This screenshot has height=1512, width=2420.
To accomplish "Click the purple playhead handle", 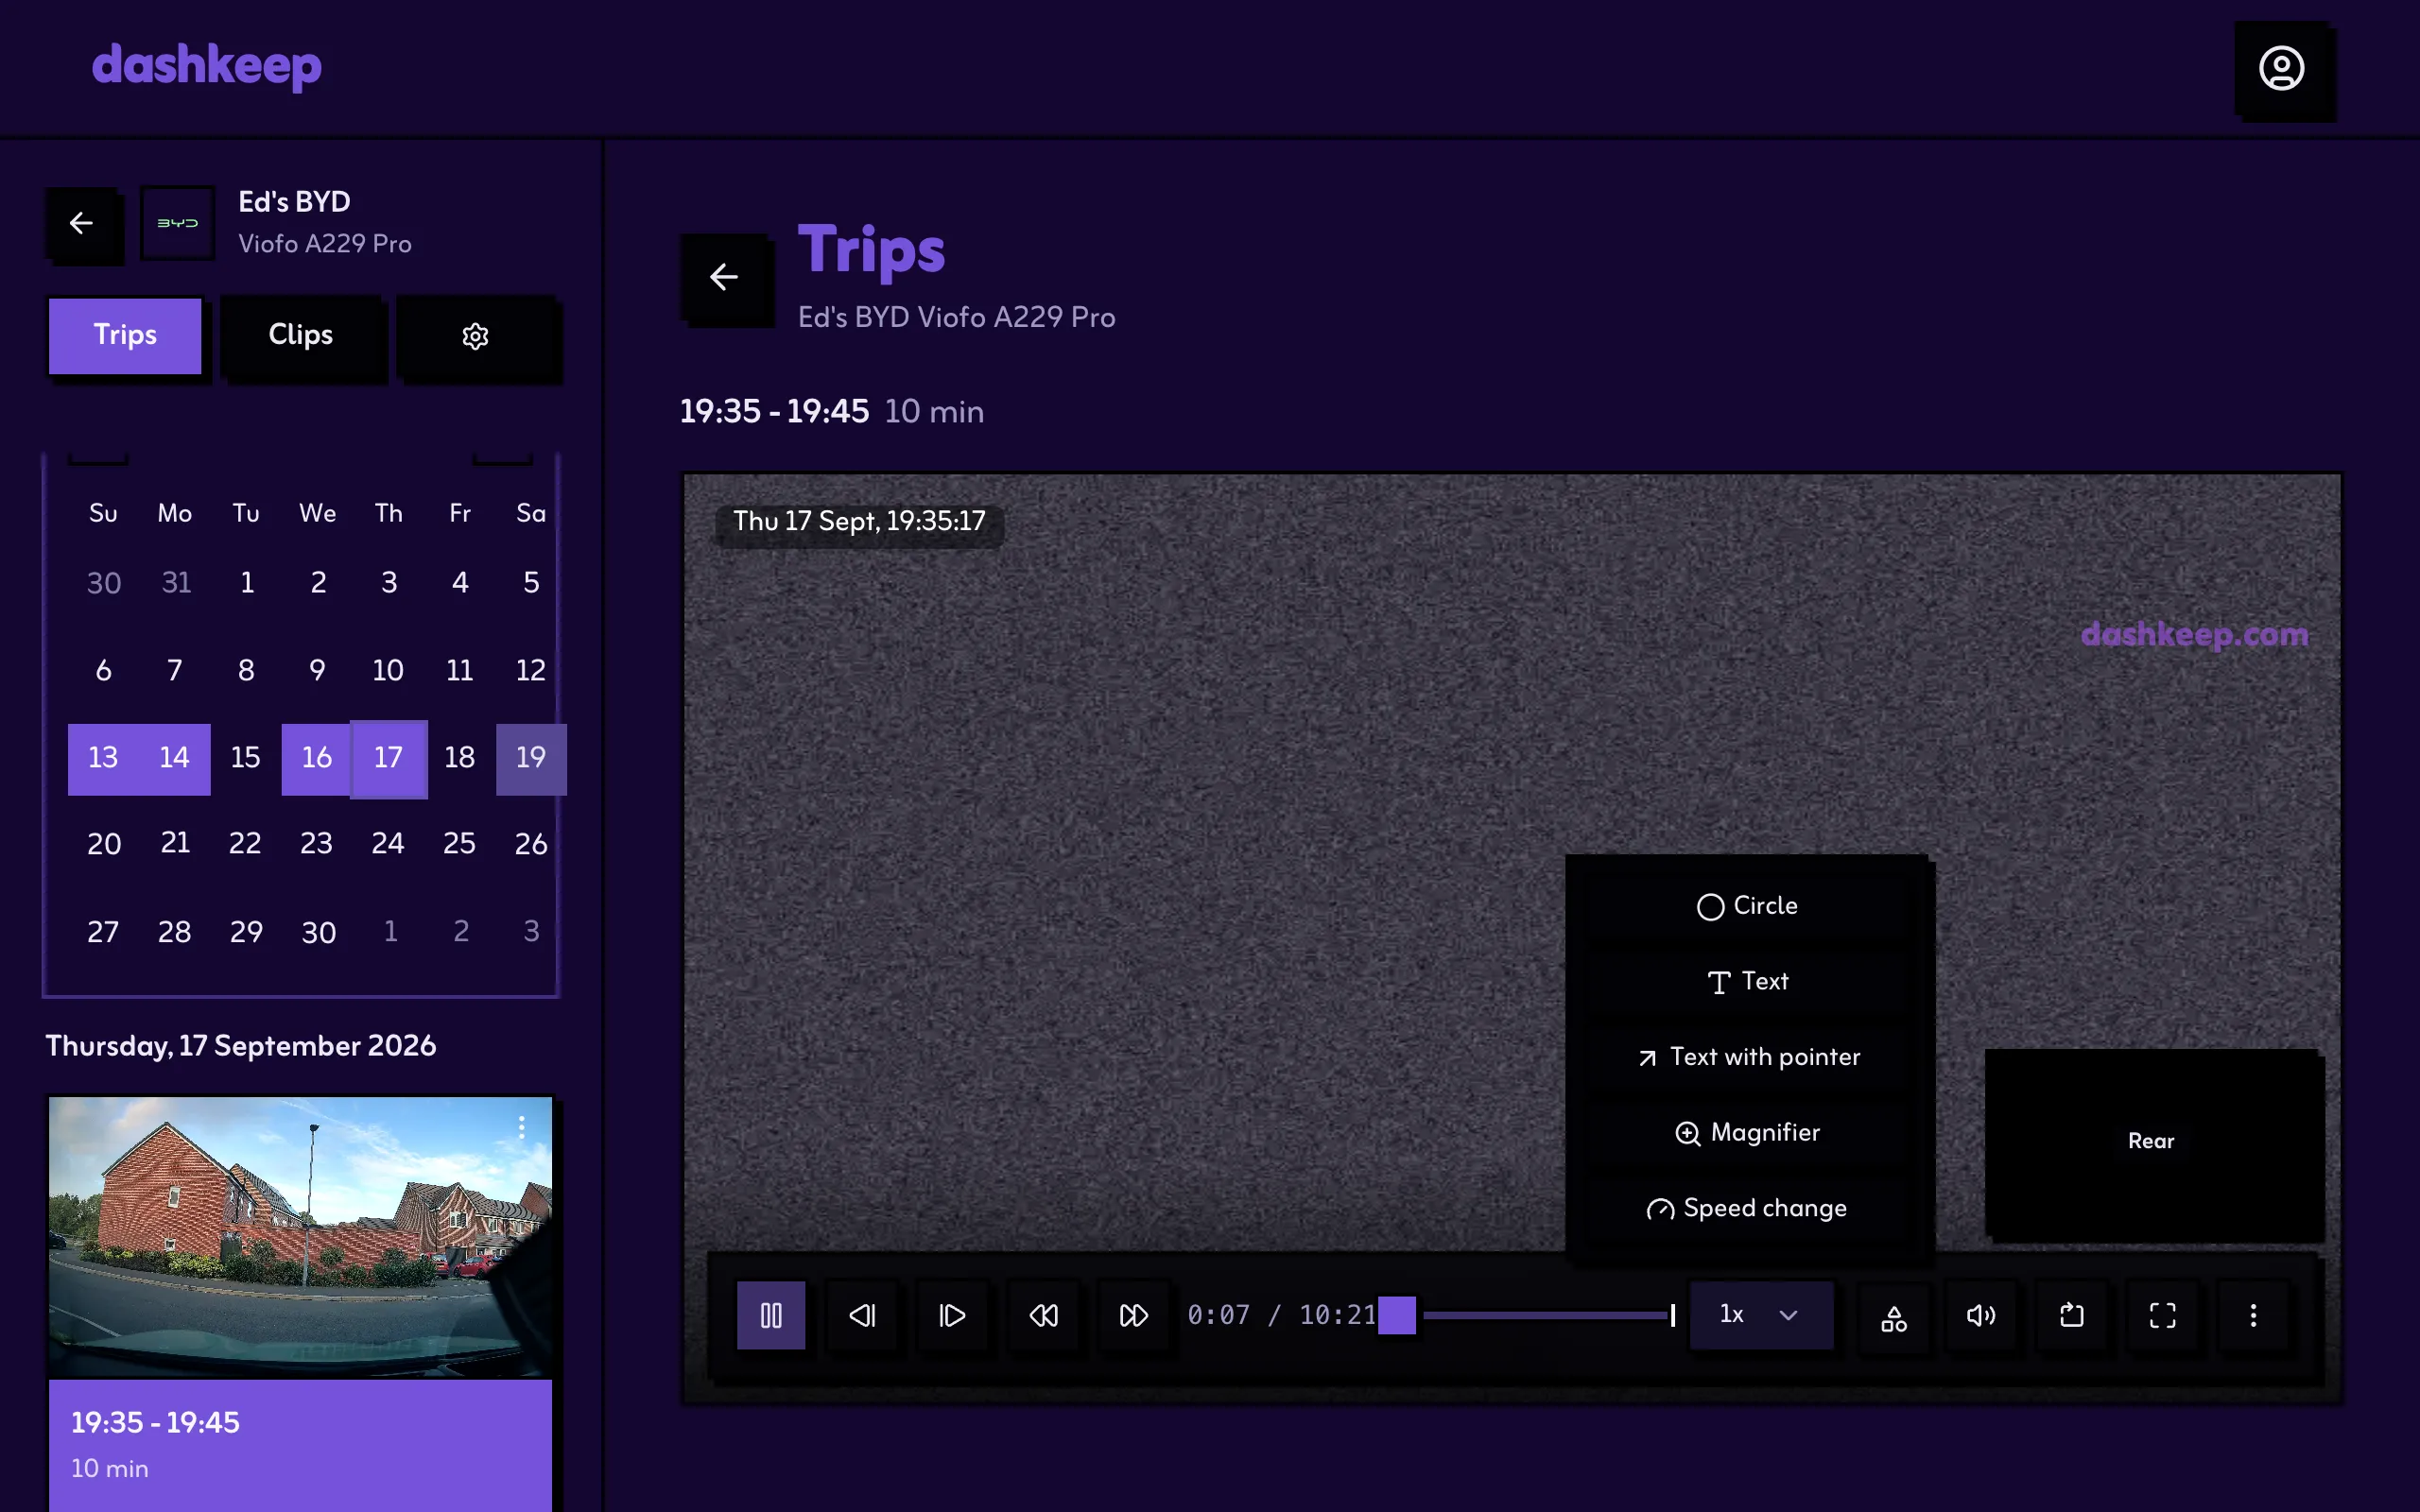I will 1397,1315.
